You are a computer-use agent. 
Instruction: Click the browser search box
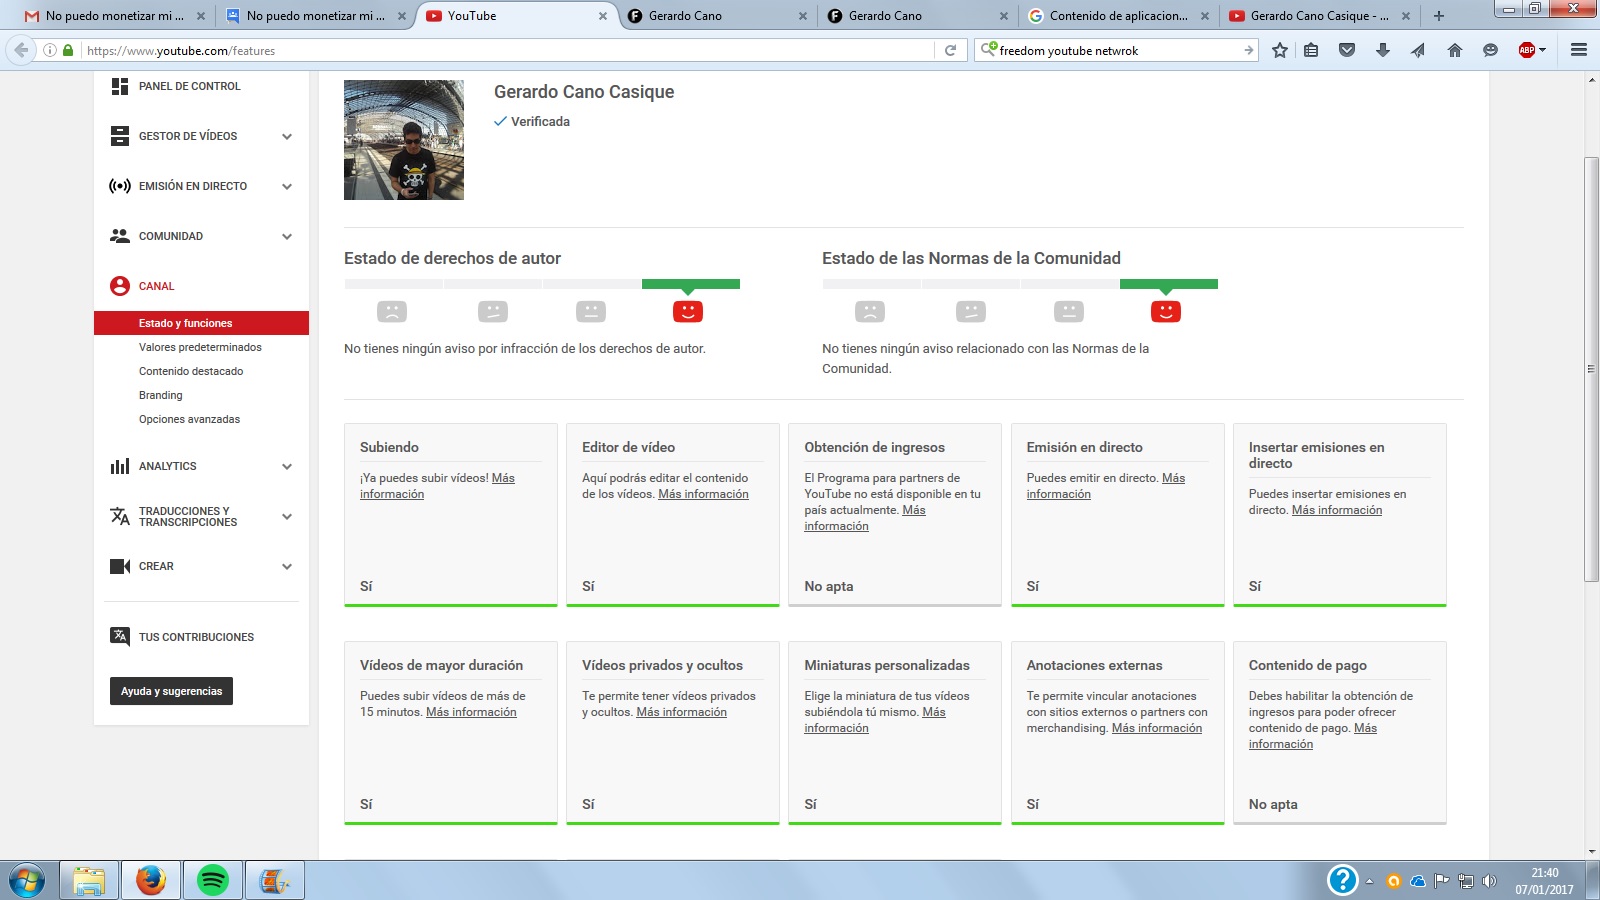[1117, 50]
